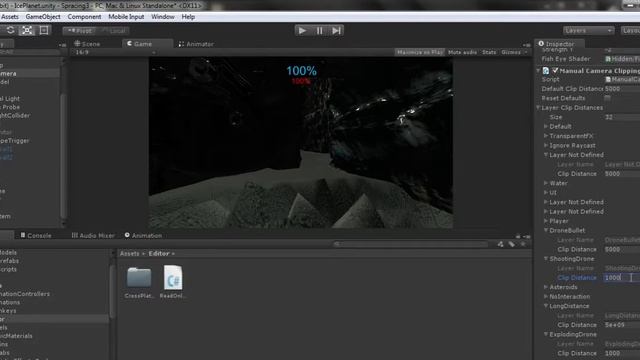The width and height of the screenshot is (640, 360).
Task: Expand the Default layer entry
Action: point(546,127)
